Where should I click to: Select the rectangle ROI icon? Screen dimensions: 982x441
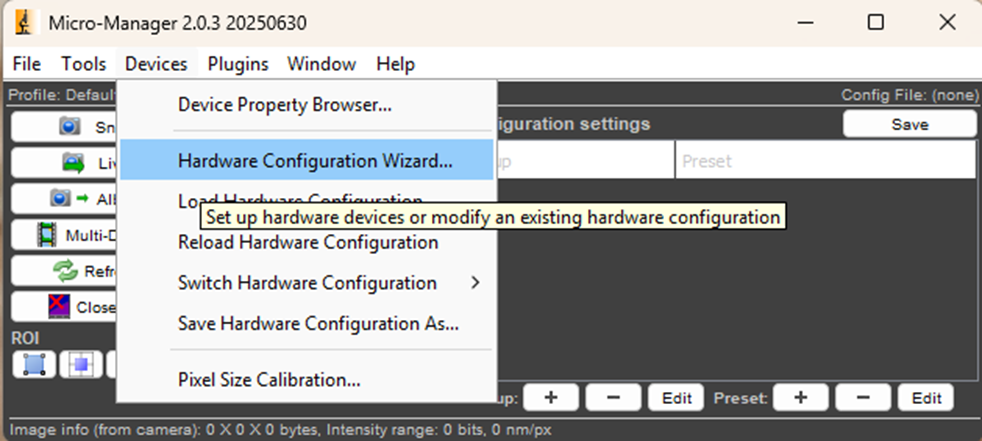pos(34,364)
